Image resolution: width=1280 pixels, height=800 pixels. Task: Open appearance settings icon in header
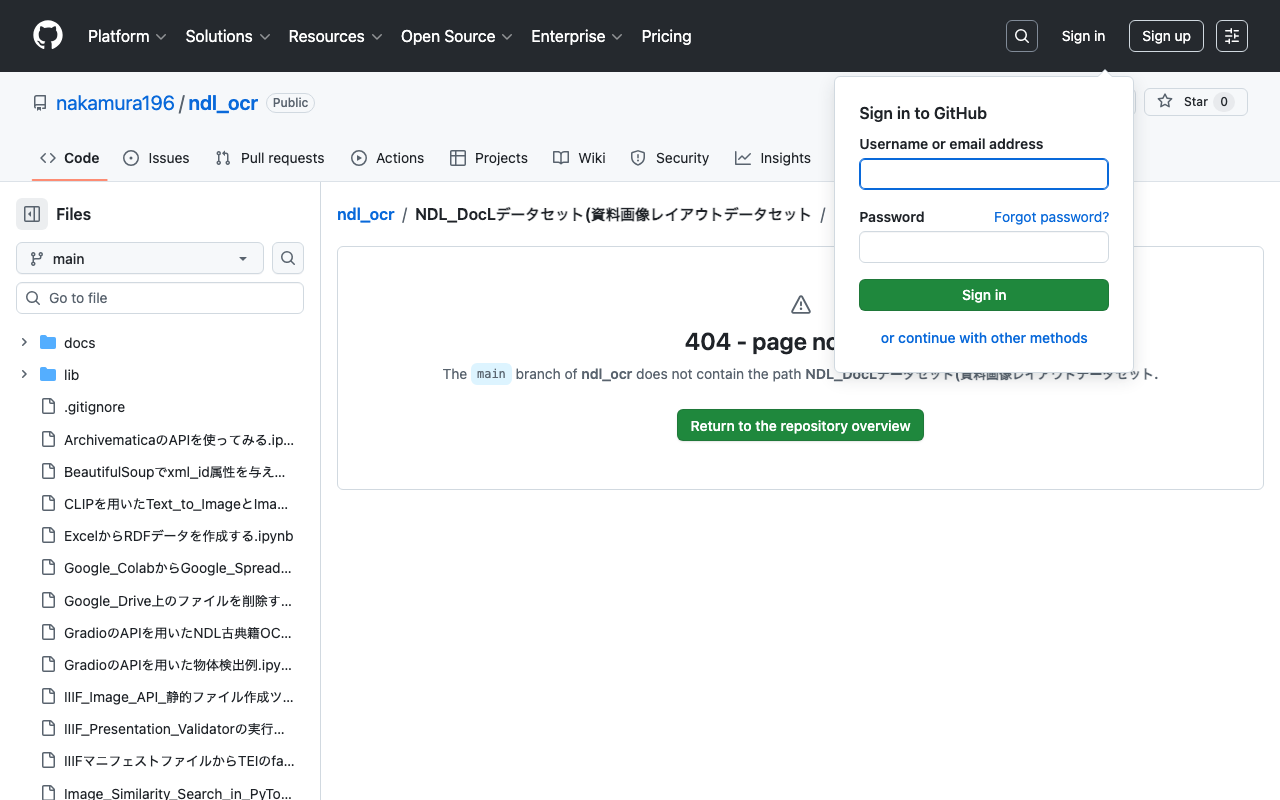coord(1231,36)
